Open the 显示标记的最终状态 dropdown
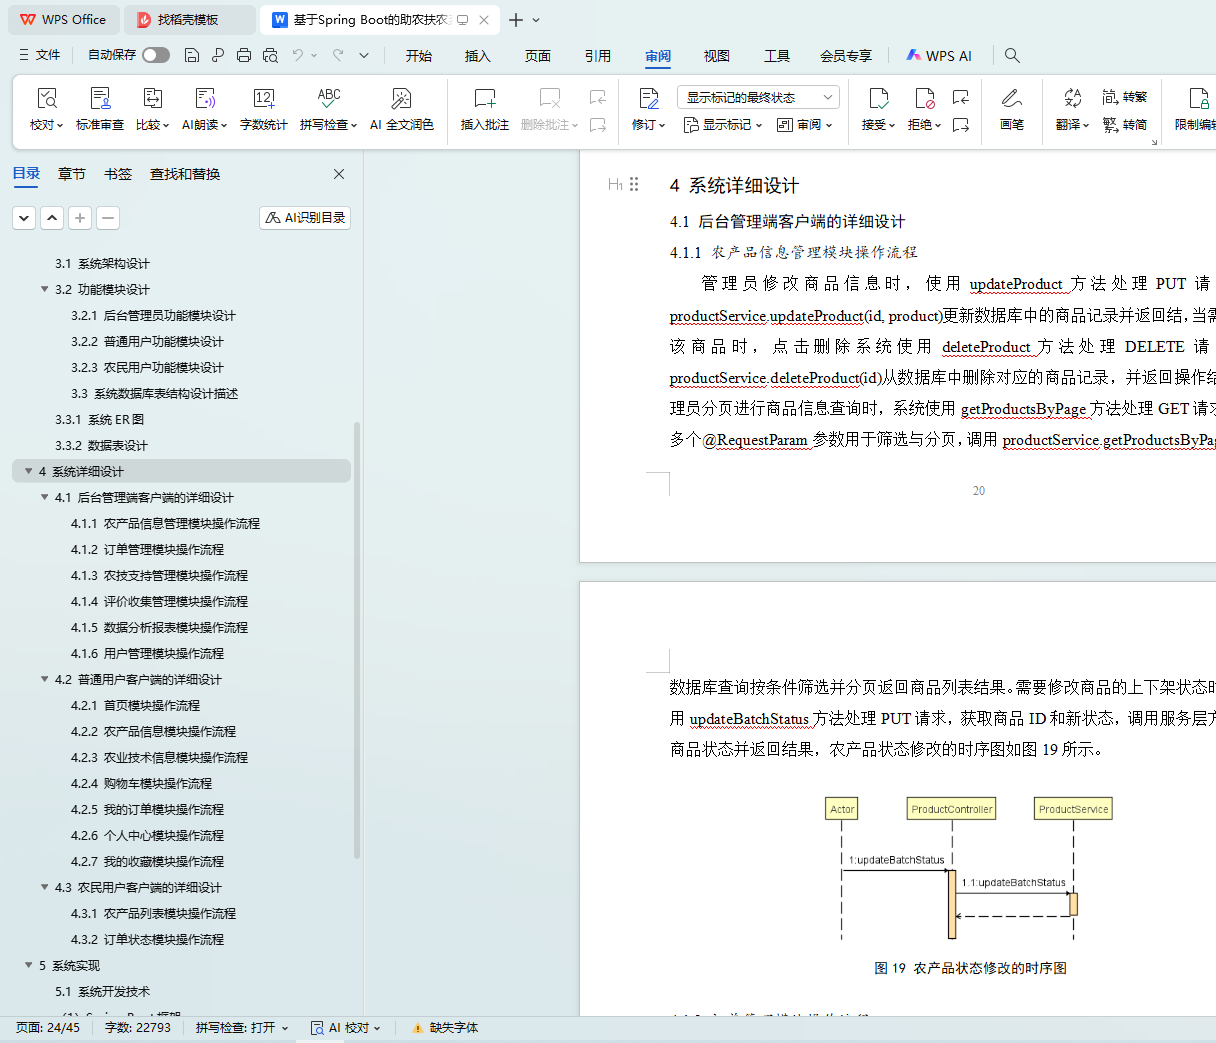1216x1043 pixels. 758,97
